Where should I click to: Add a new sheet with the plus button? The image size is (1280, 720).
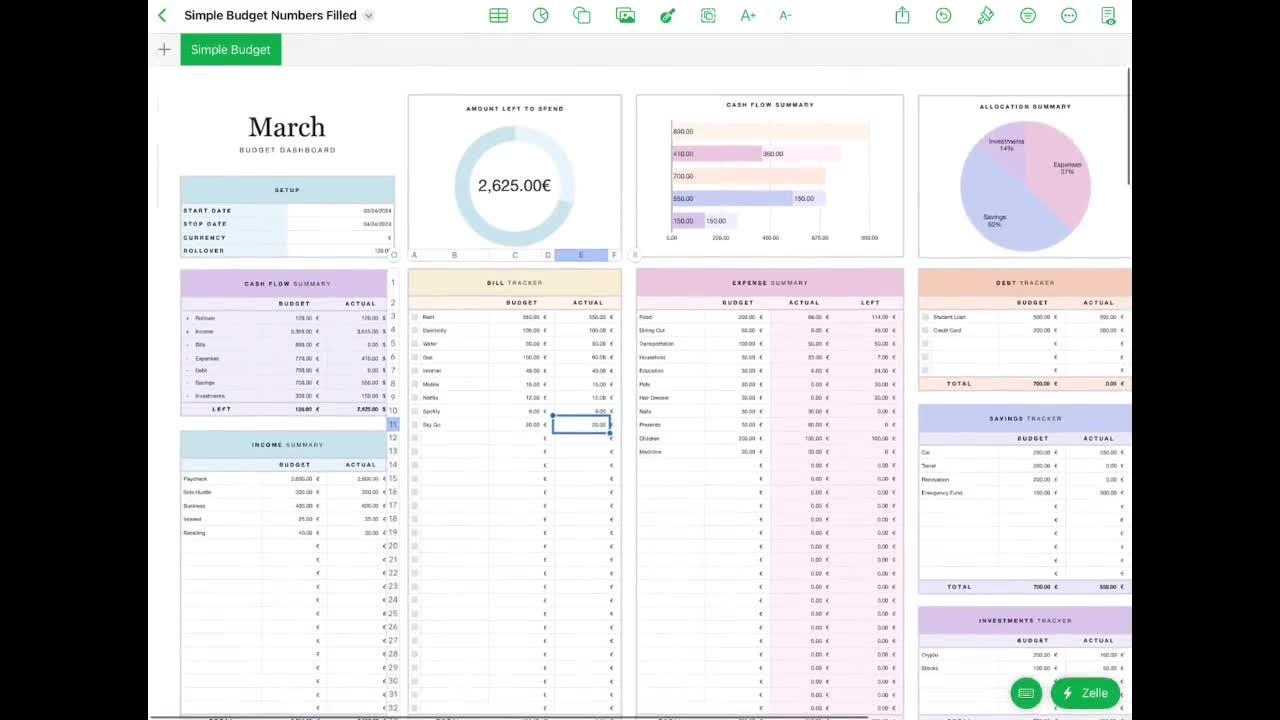[164, 49]
